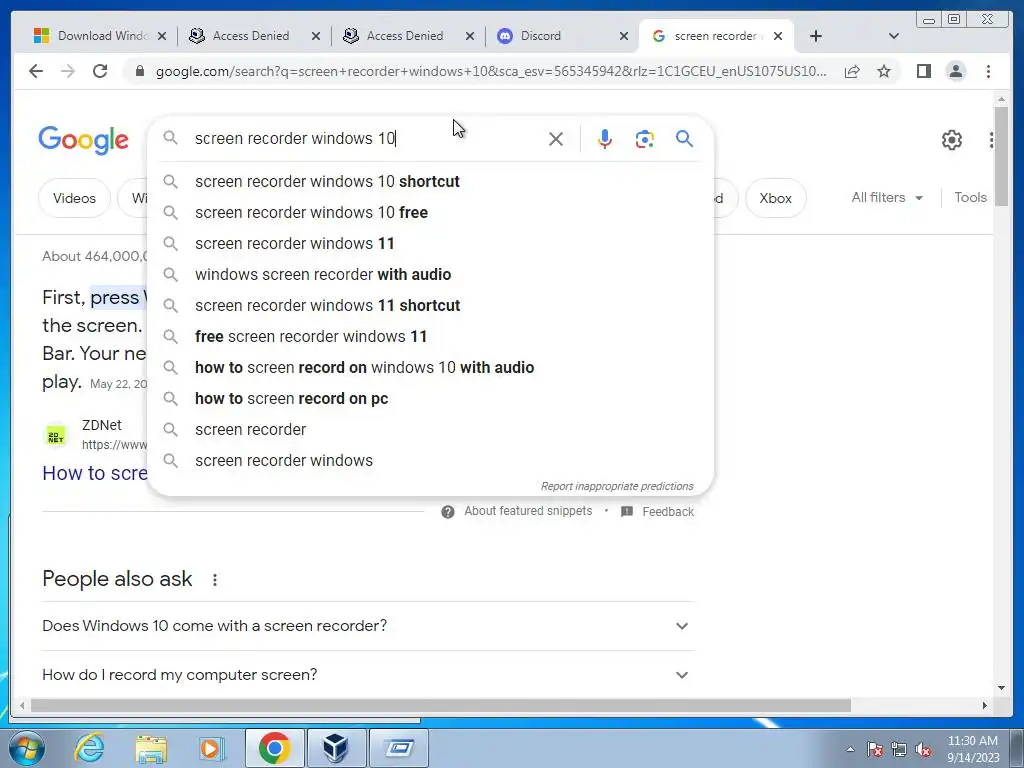Click the horizontal scrollbar thumb
Viewport: 1024px width, 768px height.
tap(441, 706)
